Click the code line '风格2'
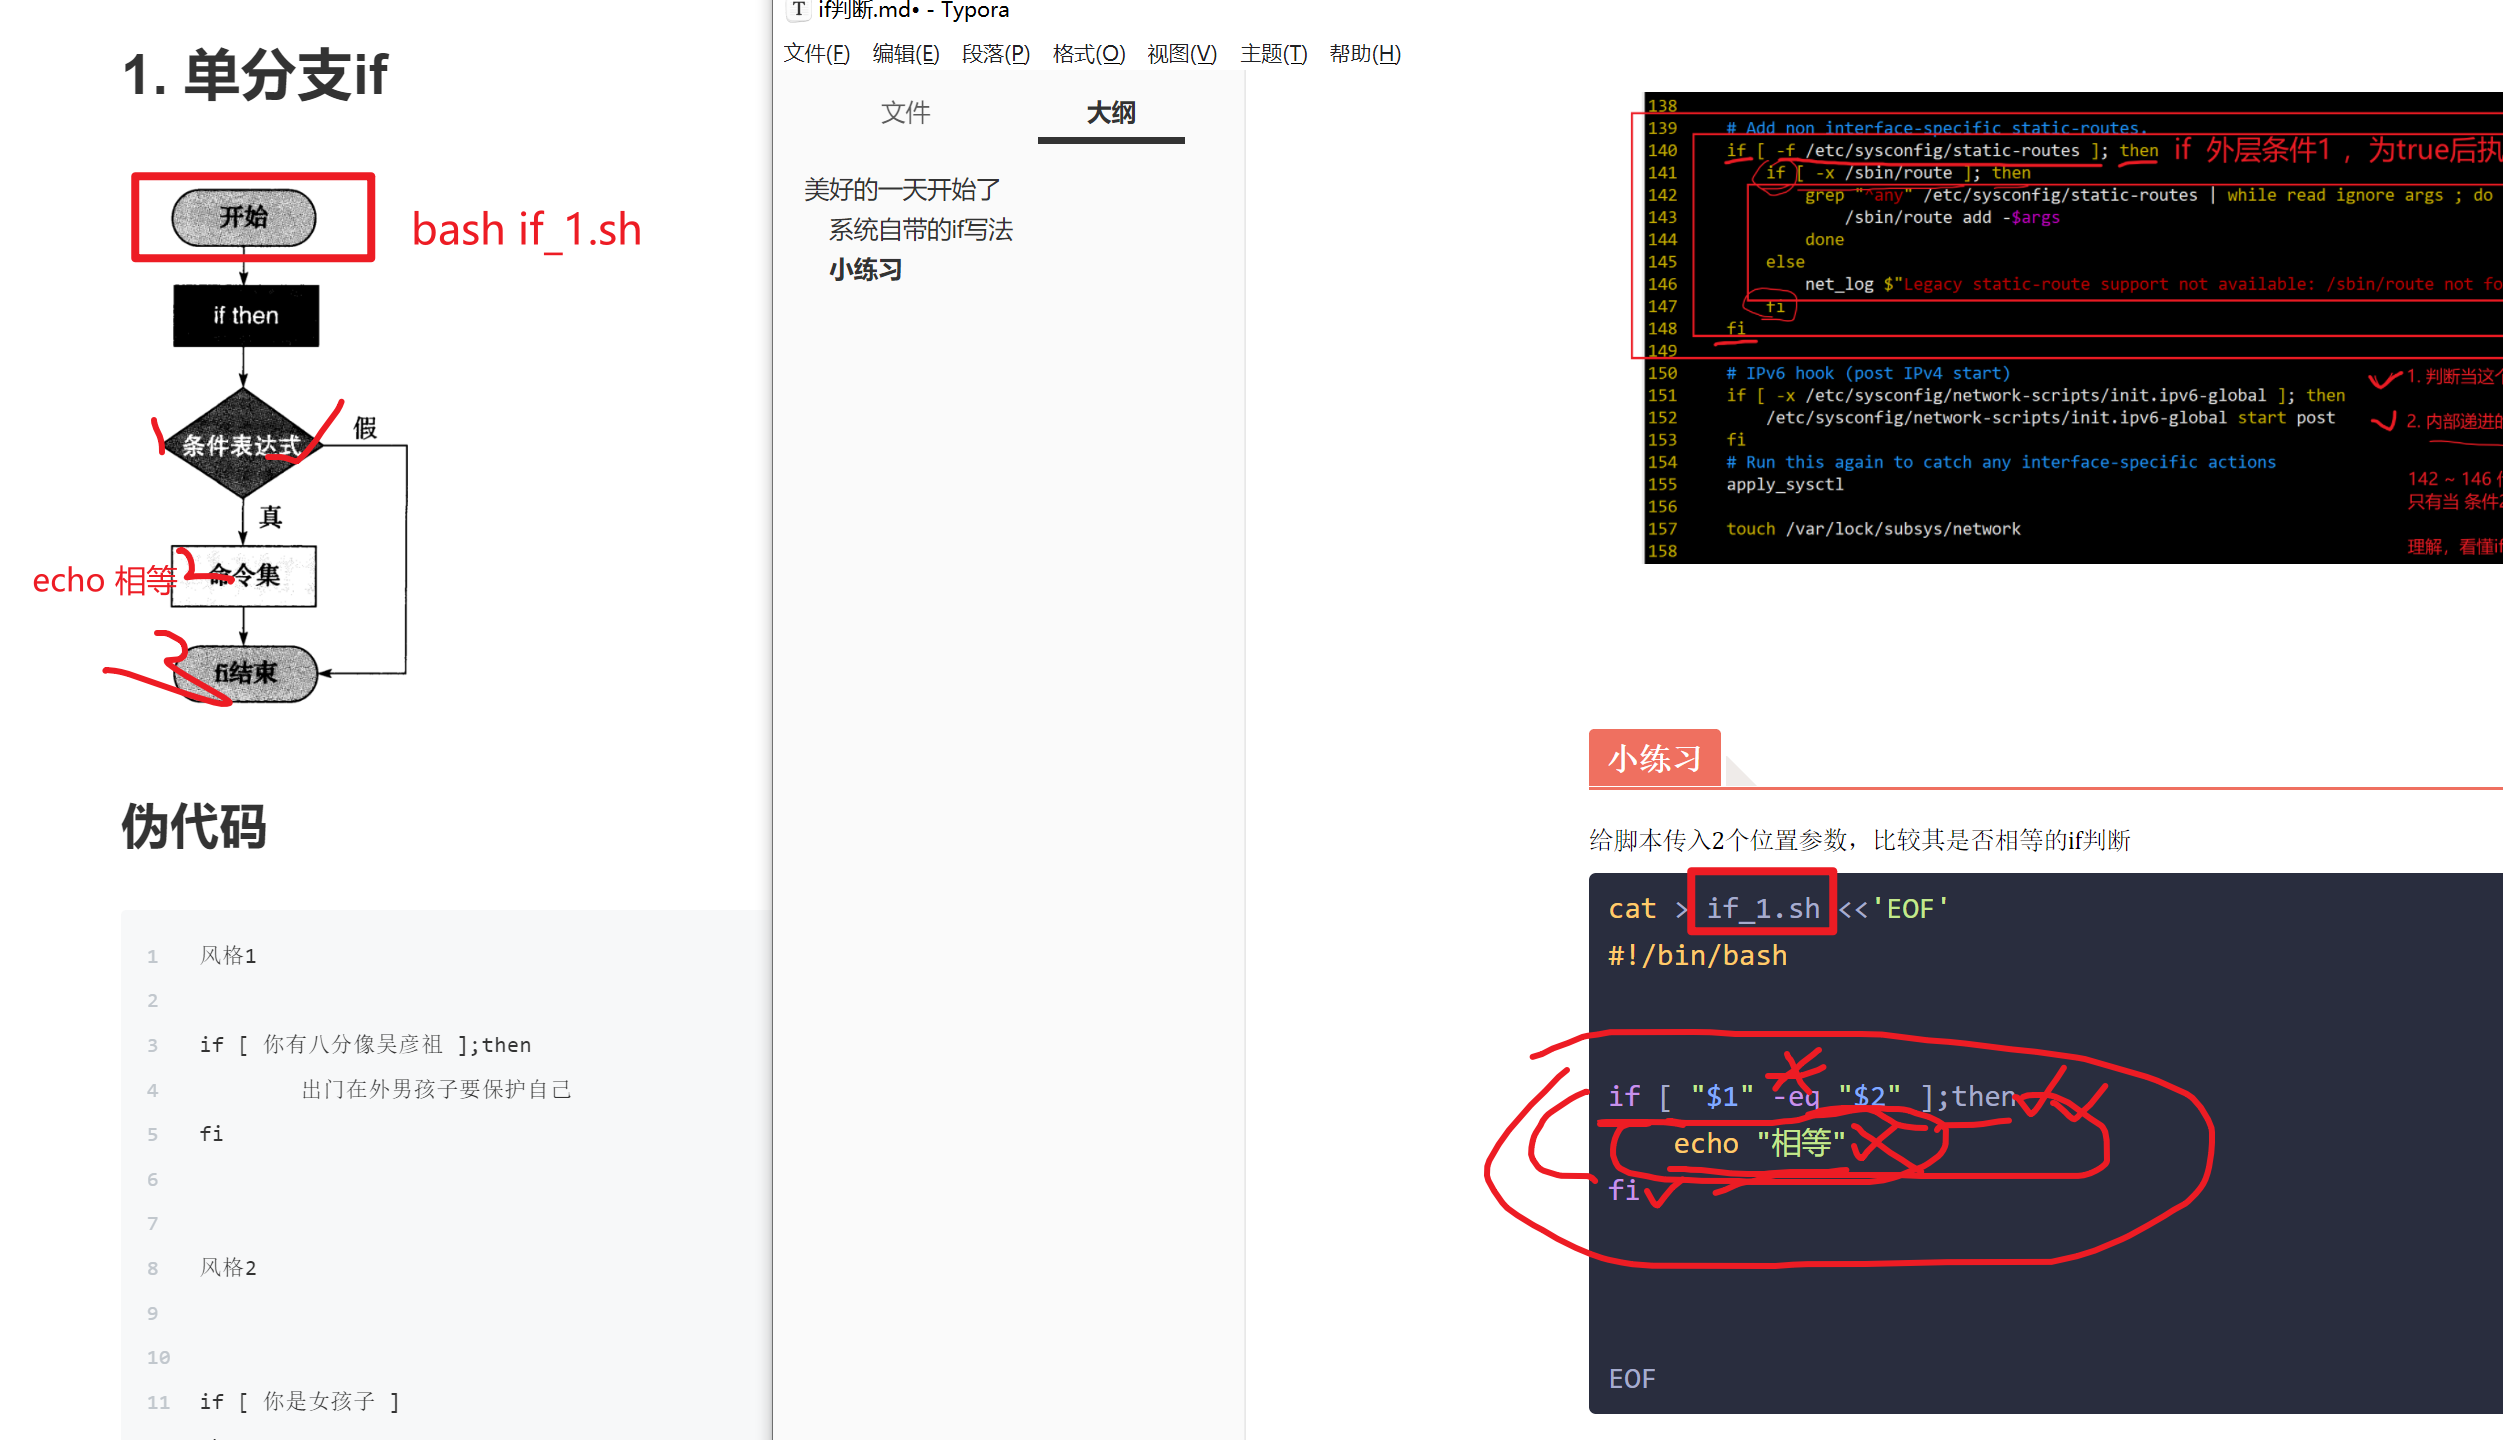The height and width of the screenshot is (1440, 2503). [x=228, y=1268]
